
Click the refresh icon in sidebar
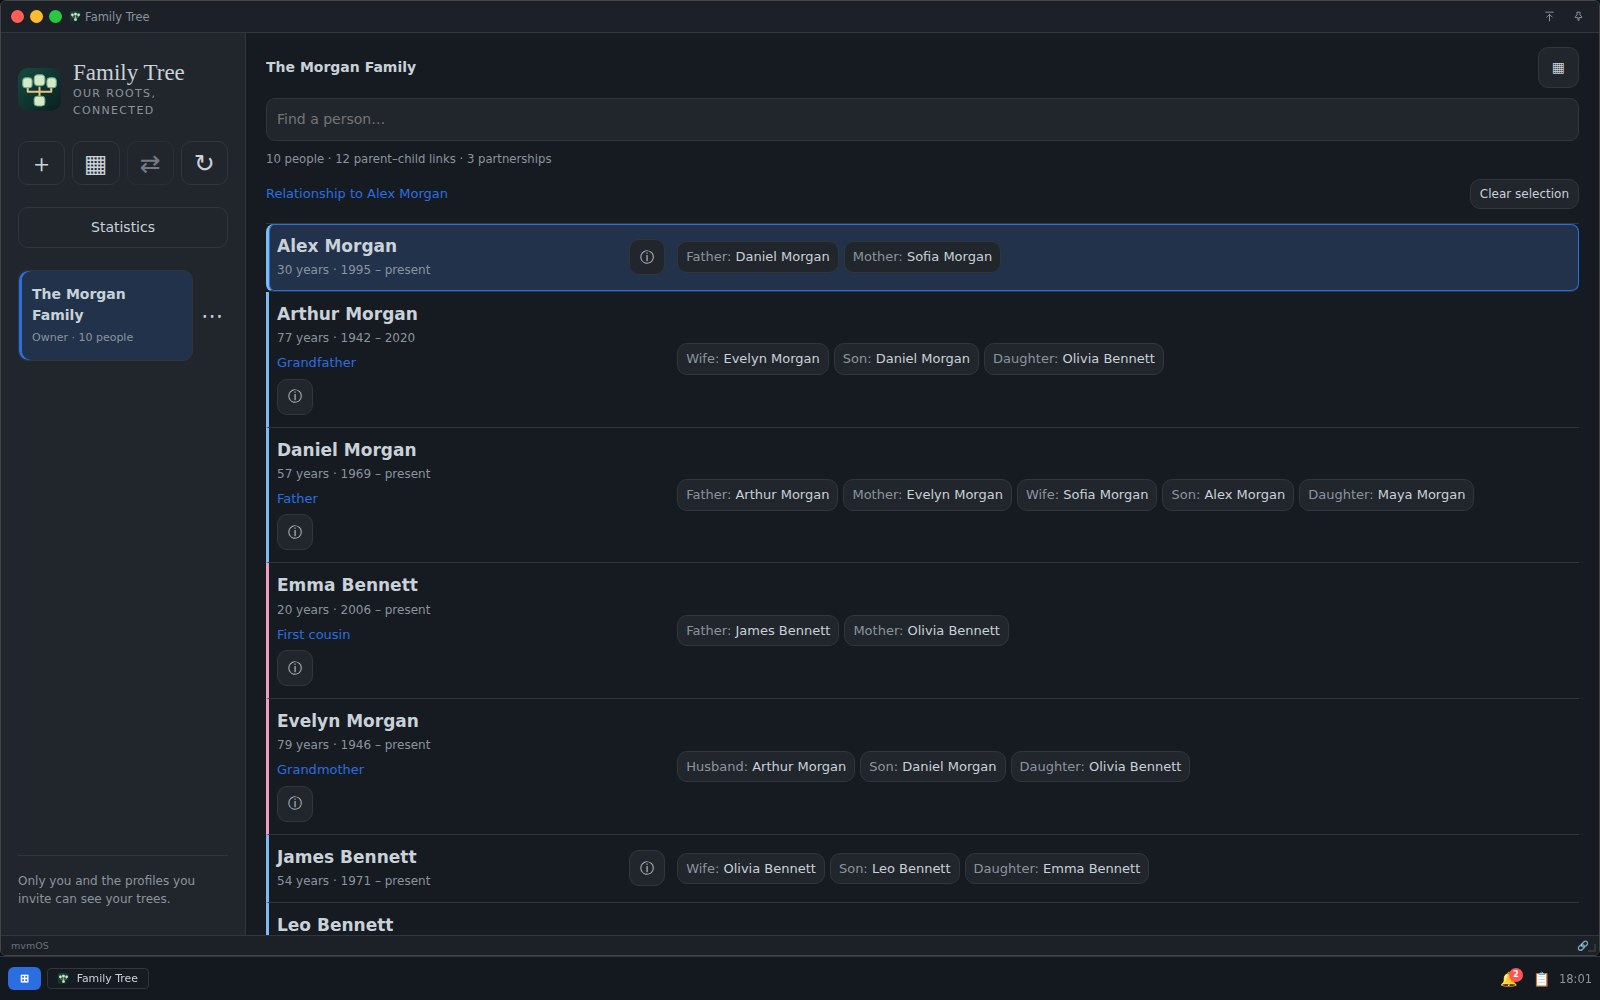tap(204, 164)
